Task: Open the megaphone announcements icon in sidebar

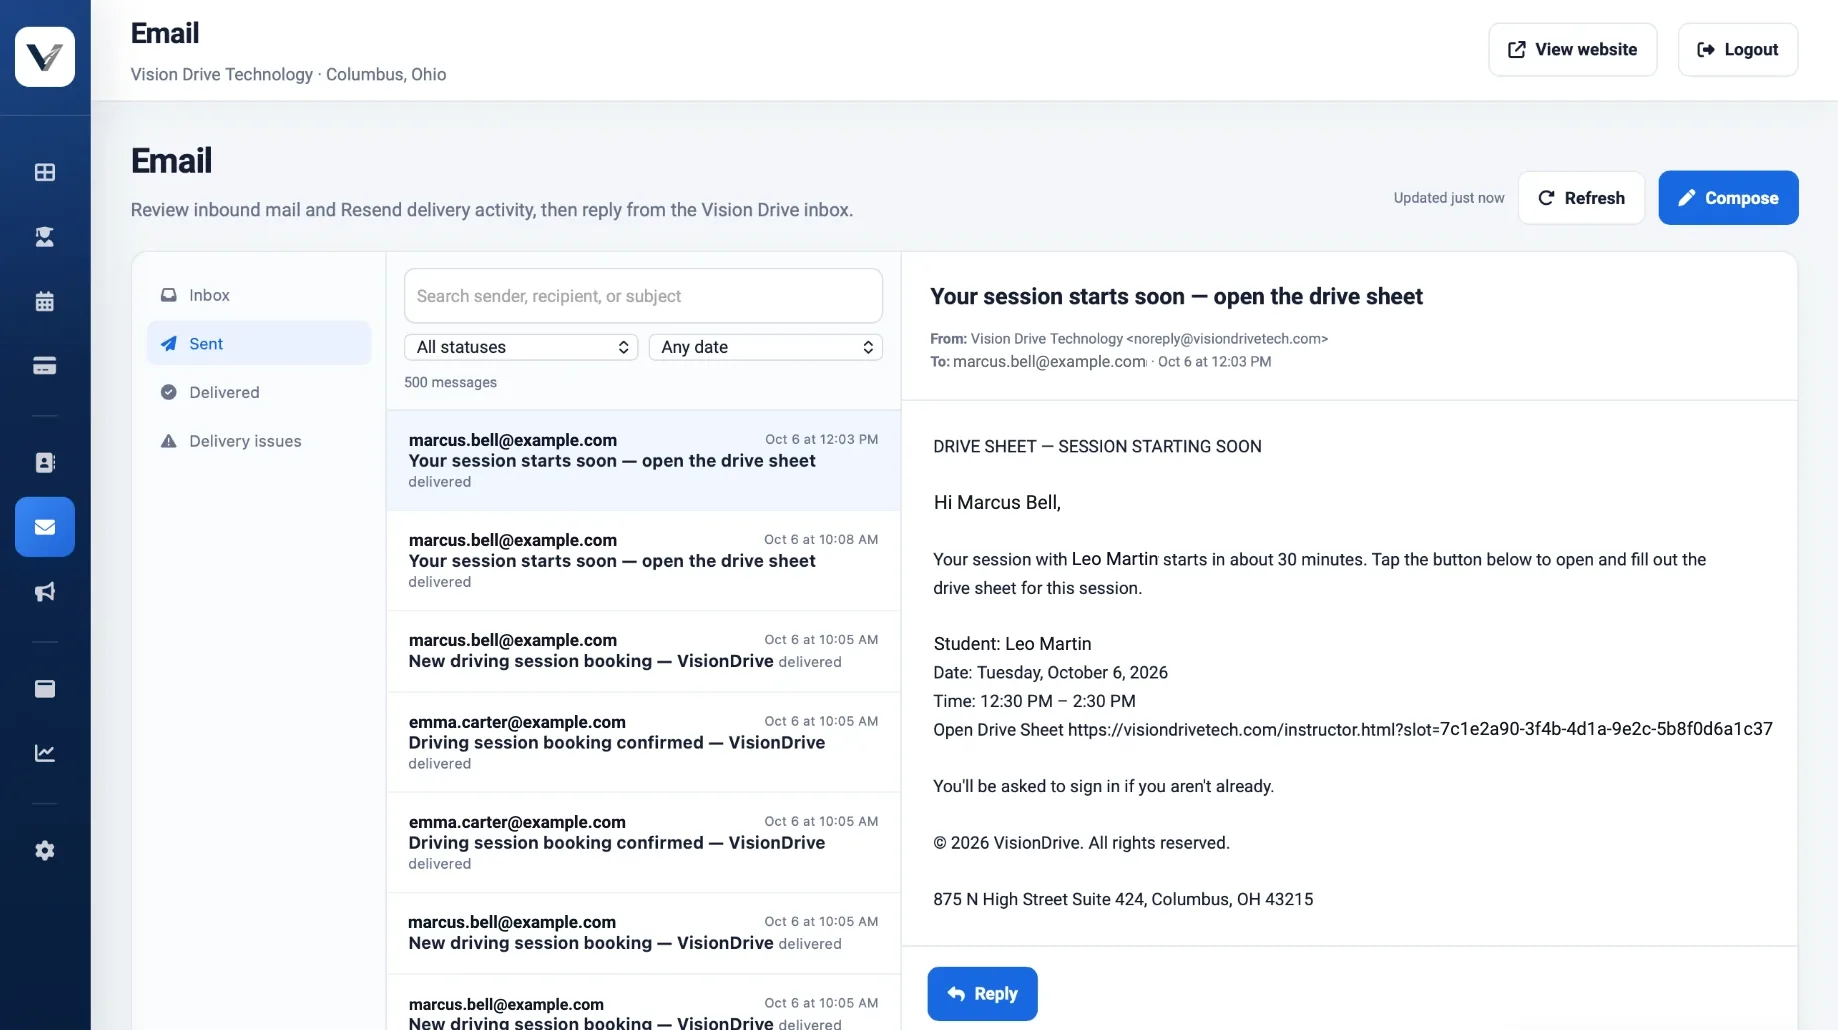Action: [x=45, y=592]
